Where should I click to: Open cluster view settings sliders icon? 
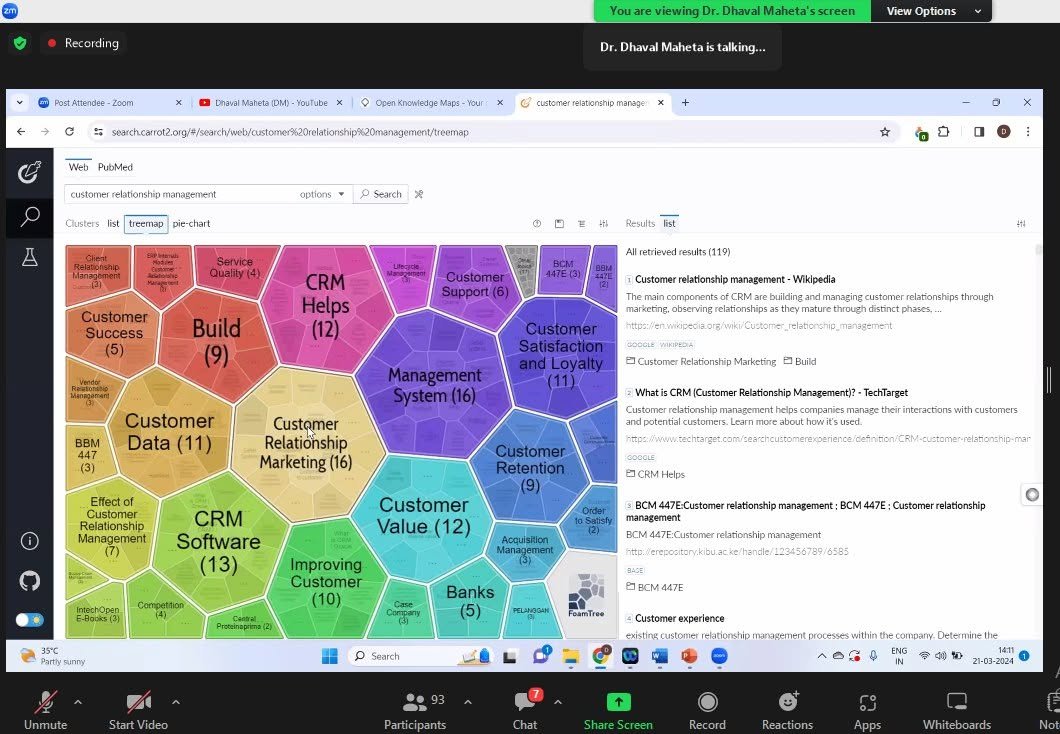[604, 224]
